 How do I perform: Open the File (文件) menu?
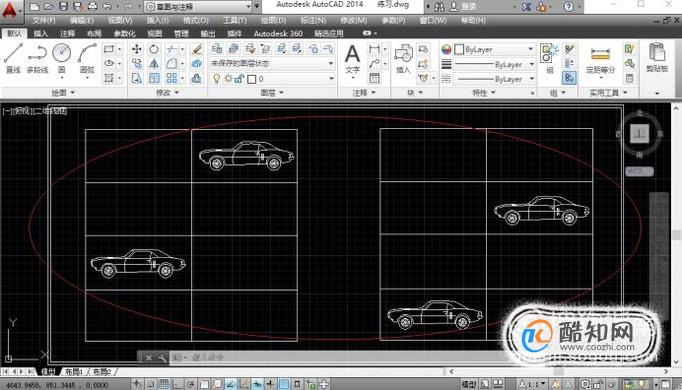(x=44, y=20)
